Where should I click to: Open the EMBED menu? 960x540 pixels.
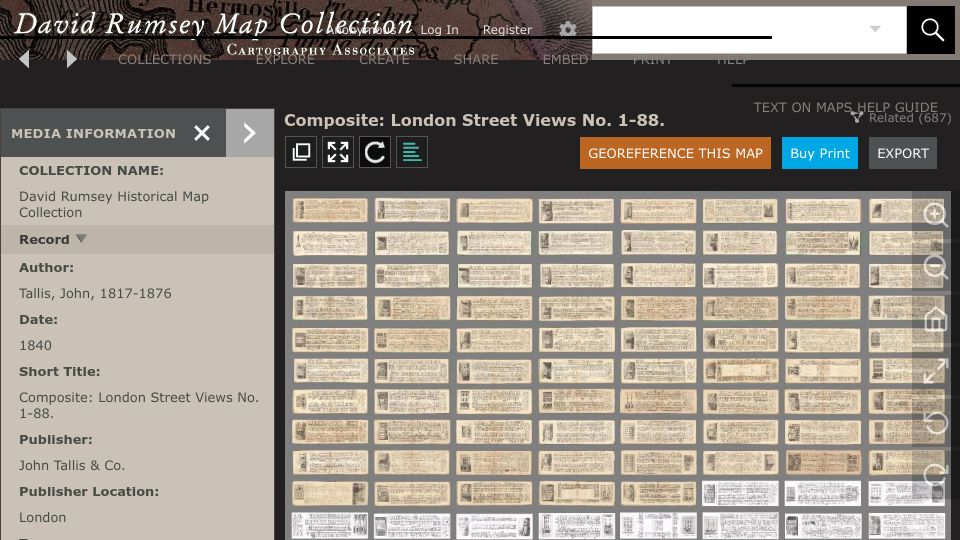(565, 59)
